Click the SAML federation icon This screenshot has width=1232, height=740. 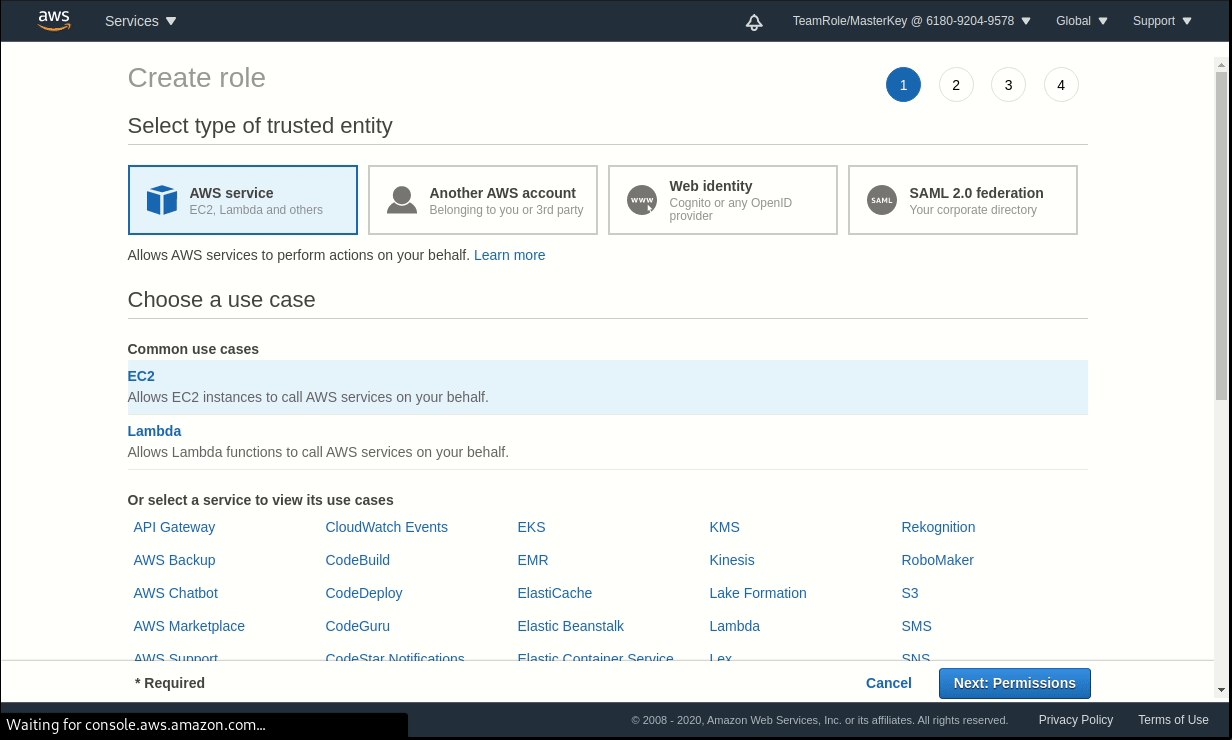tap(882, 200)
